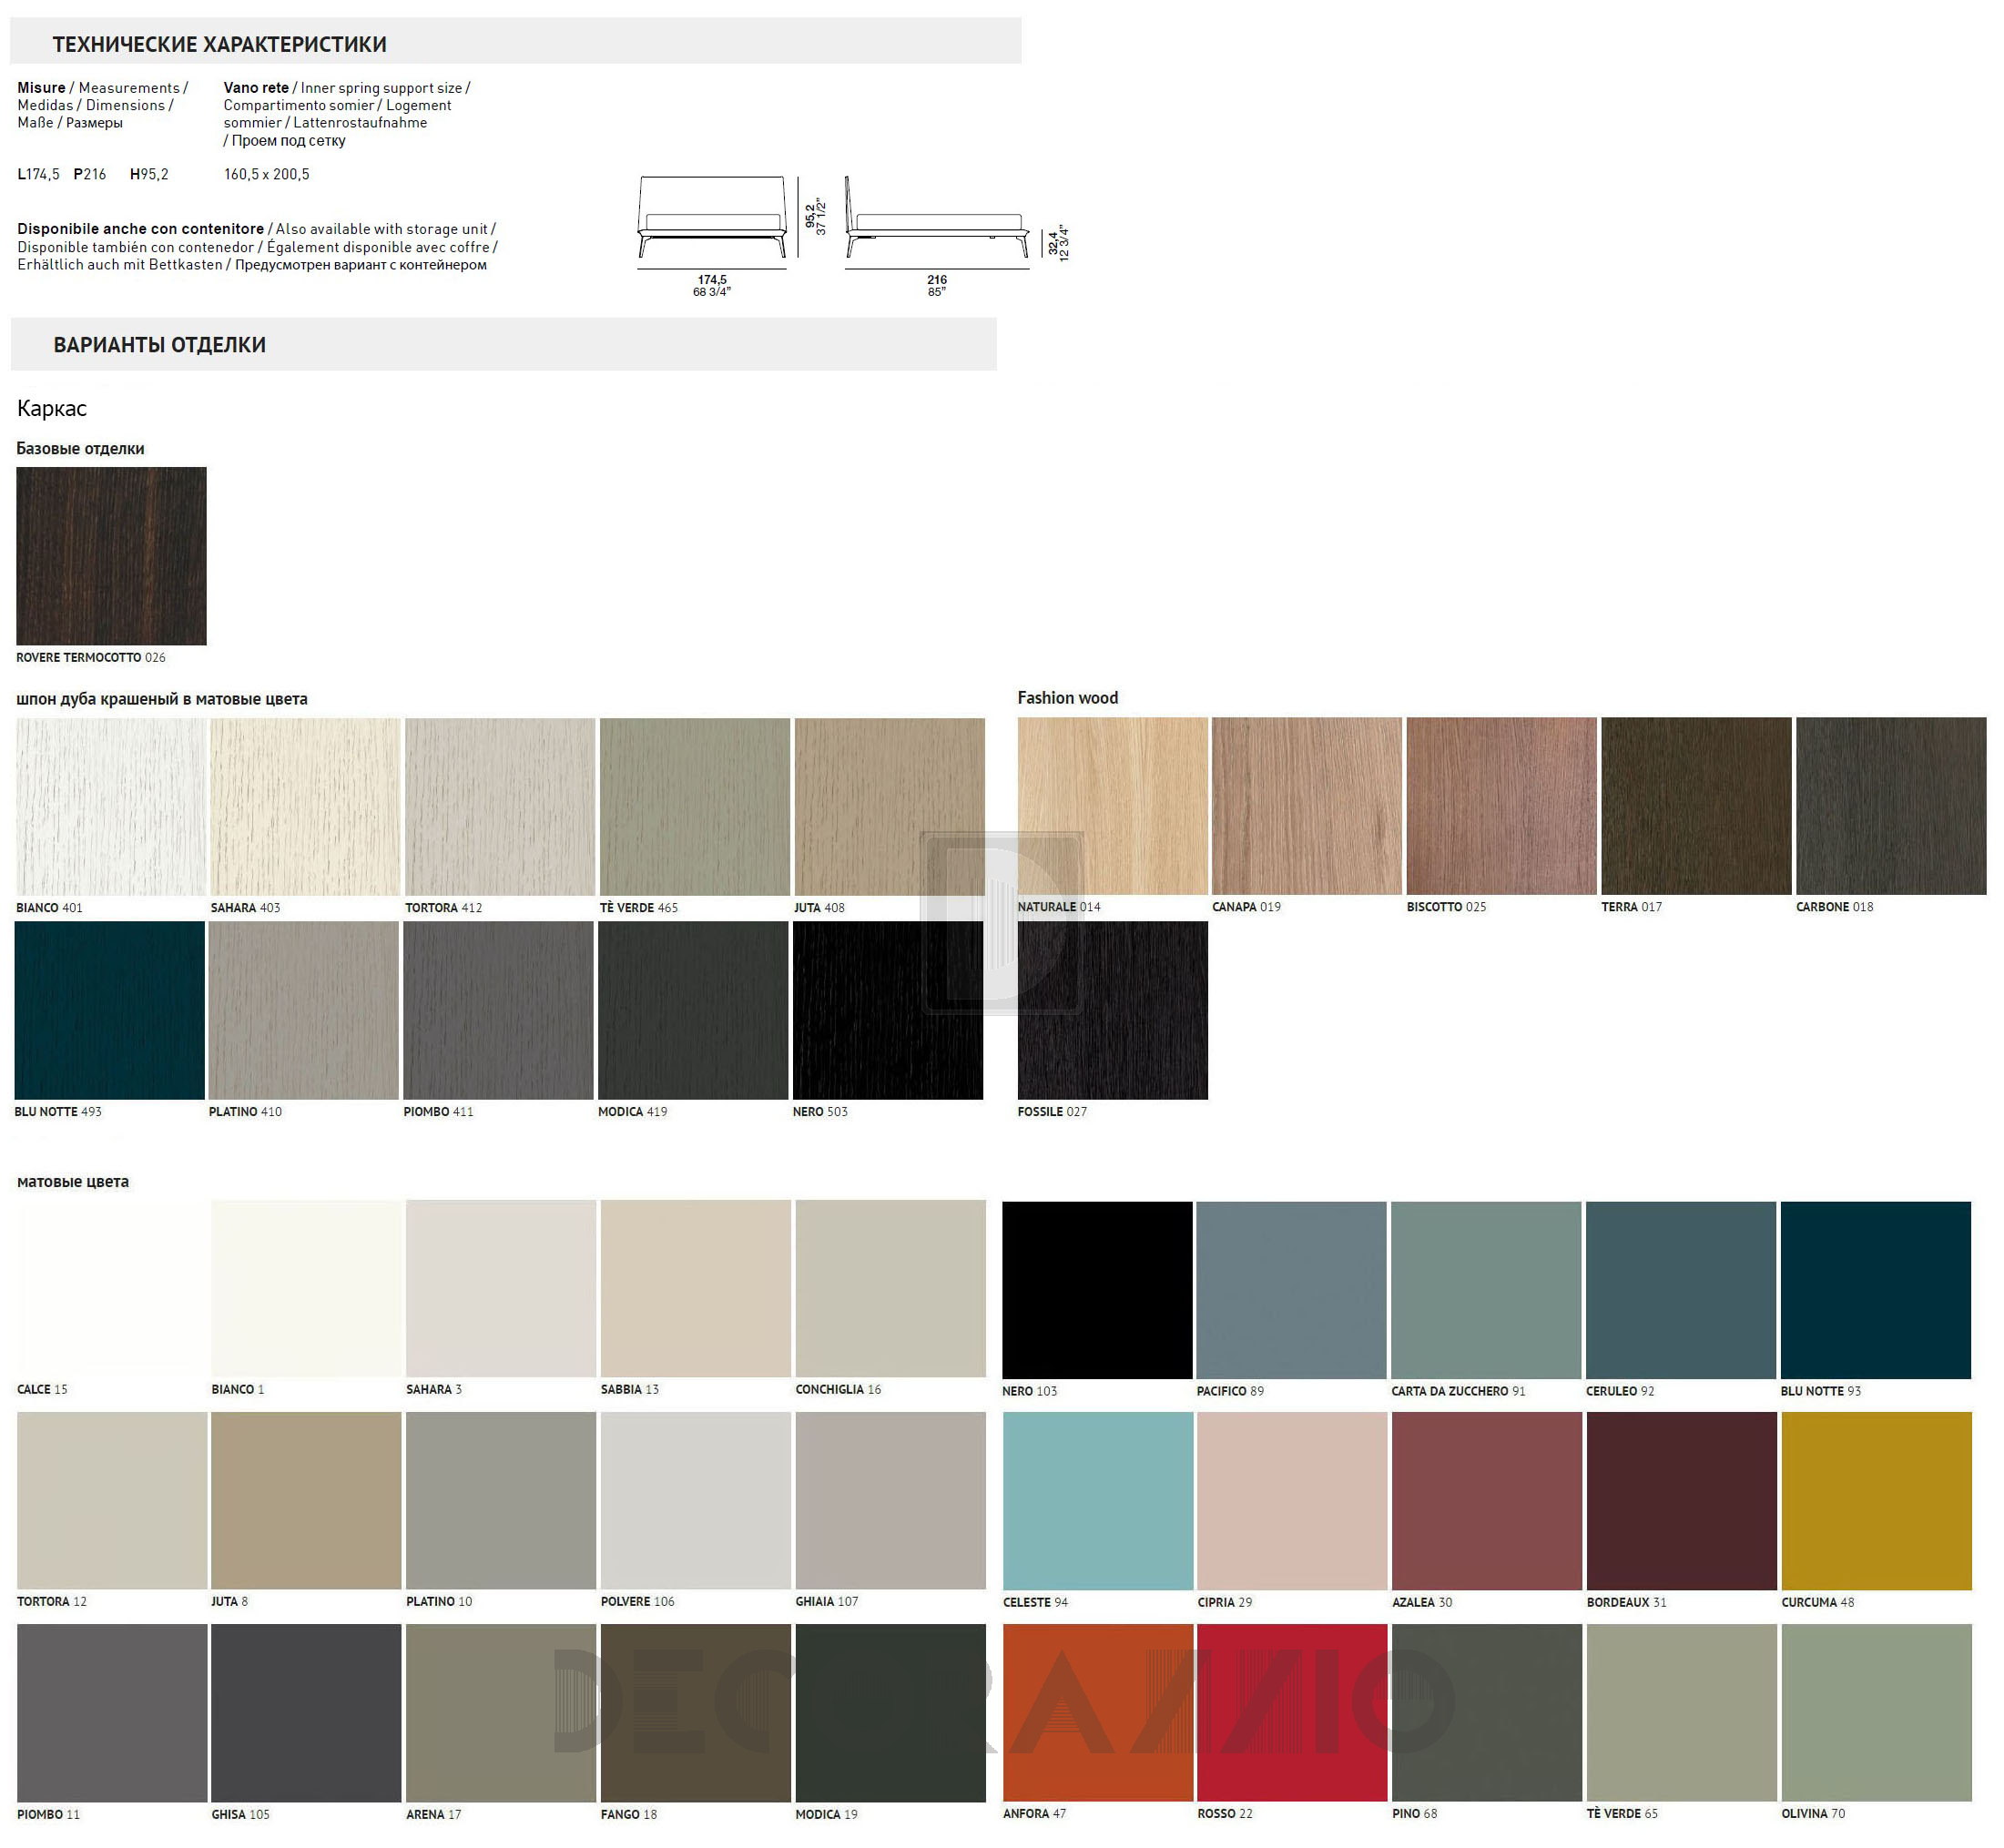Select the Bordeaux 31 matte color

point(1682,1501)
